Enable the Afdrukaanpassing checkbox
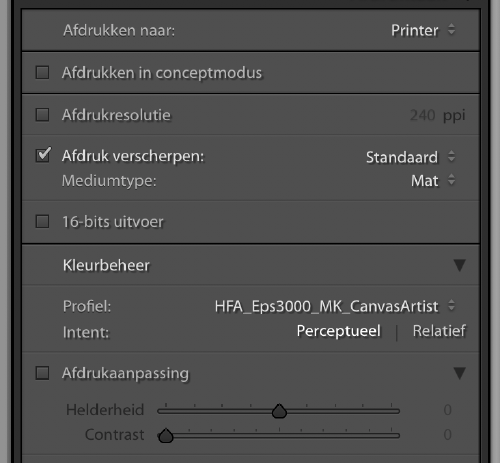500x463 pixels. [x=42, y=373]
